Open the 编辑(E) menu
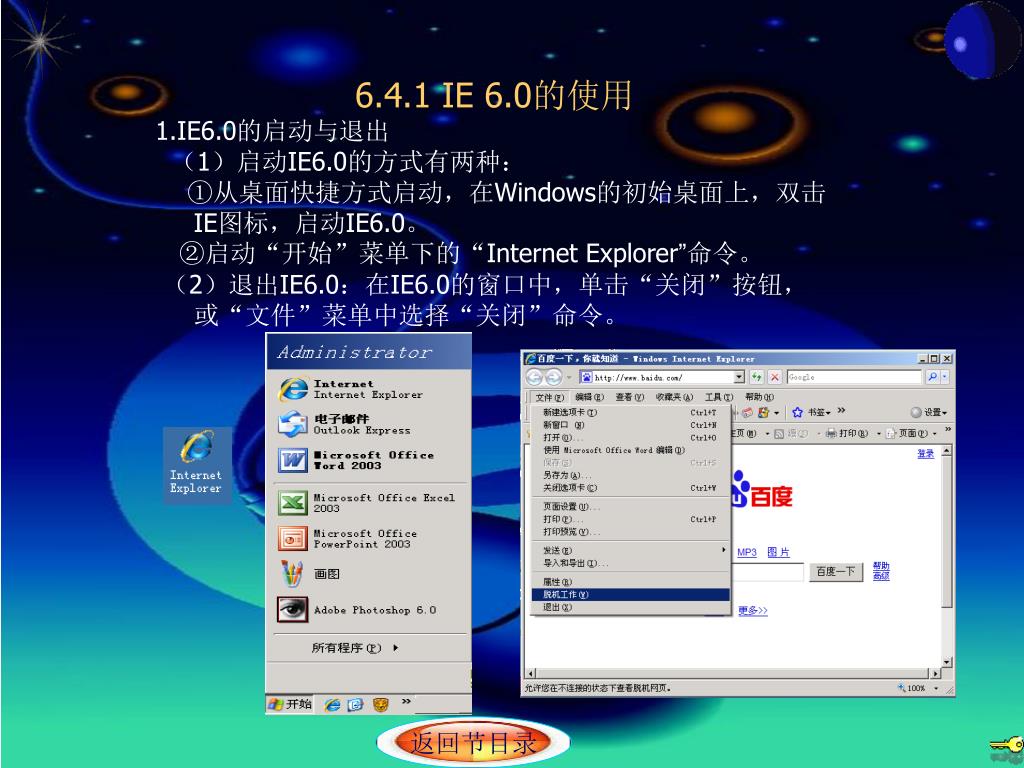The width and height of the screenshot is (1024, 768). tap(589, 397)
